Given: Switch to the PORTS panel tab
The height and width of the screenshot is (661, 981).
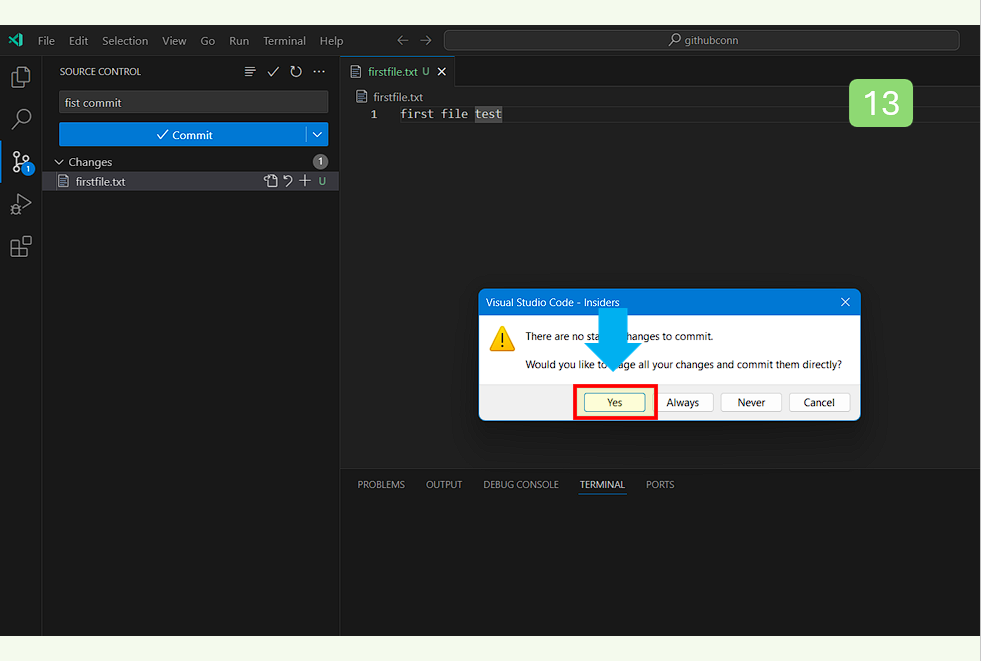Looking at the screenshot, I should [x=660, y=485].
